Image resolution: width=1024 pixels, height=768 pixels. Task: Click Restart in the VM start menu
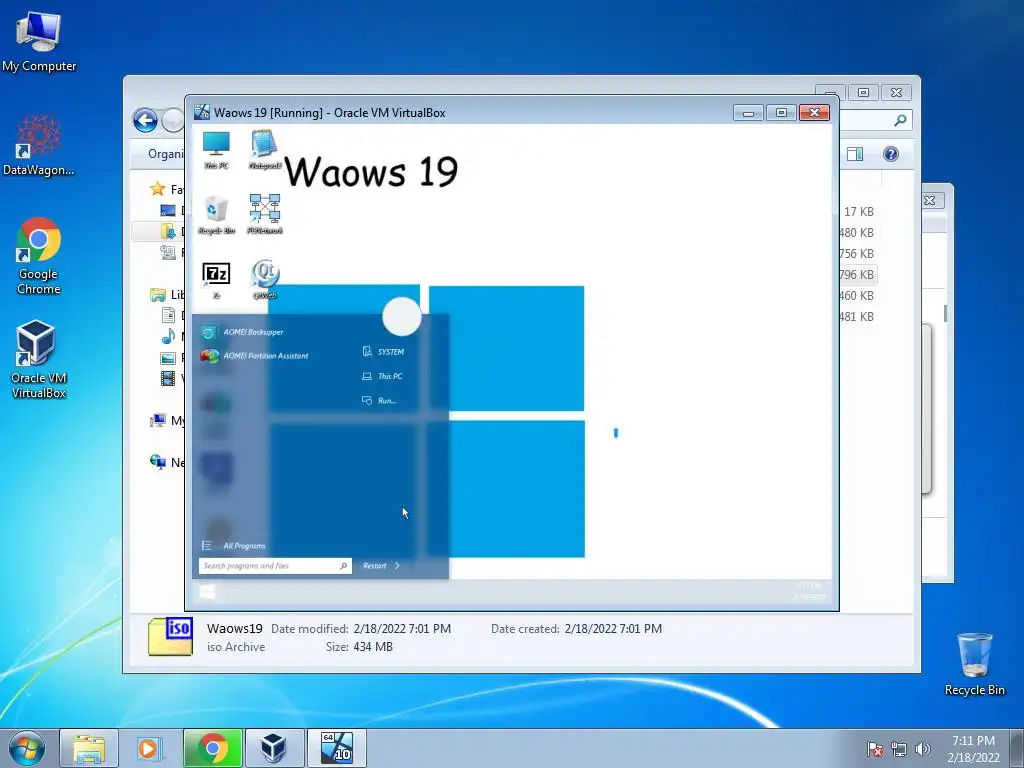coord(375,566)
